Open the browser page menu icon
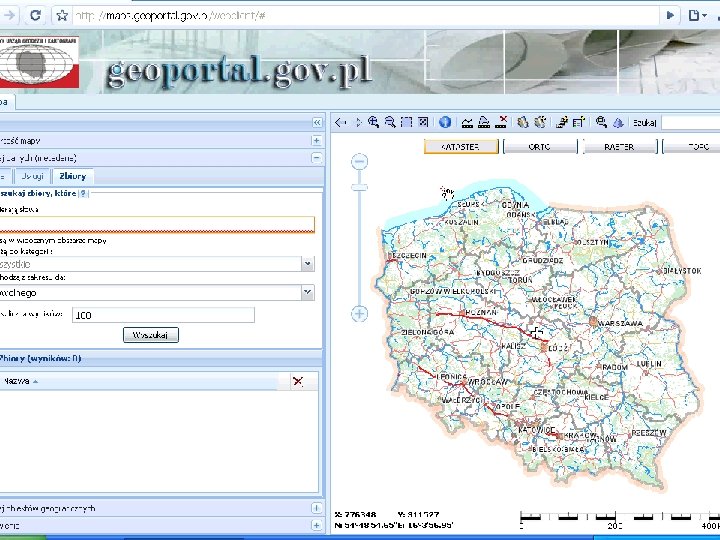The height and width of the screenshot is (540, 720). [697, 16]
